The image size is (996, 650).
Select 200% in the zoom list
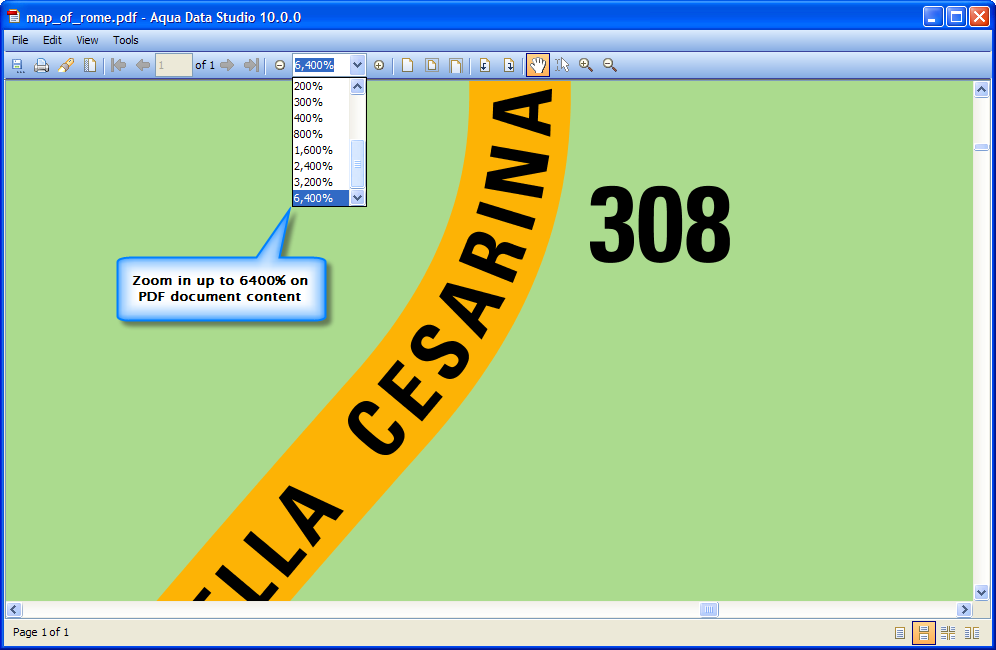321,86
